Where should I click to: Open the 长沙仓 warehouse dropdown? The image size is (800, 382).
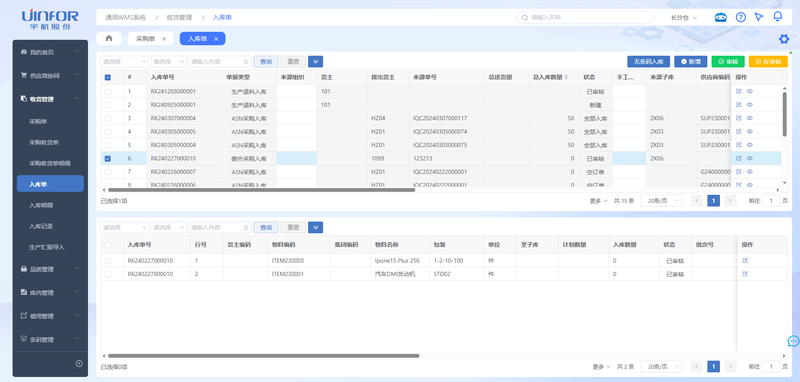pos(684,17)
